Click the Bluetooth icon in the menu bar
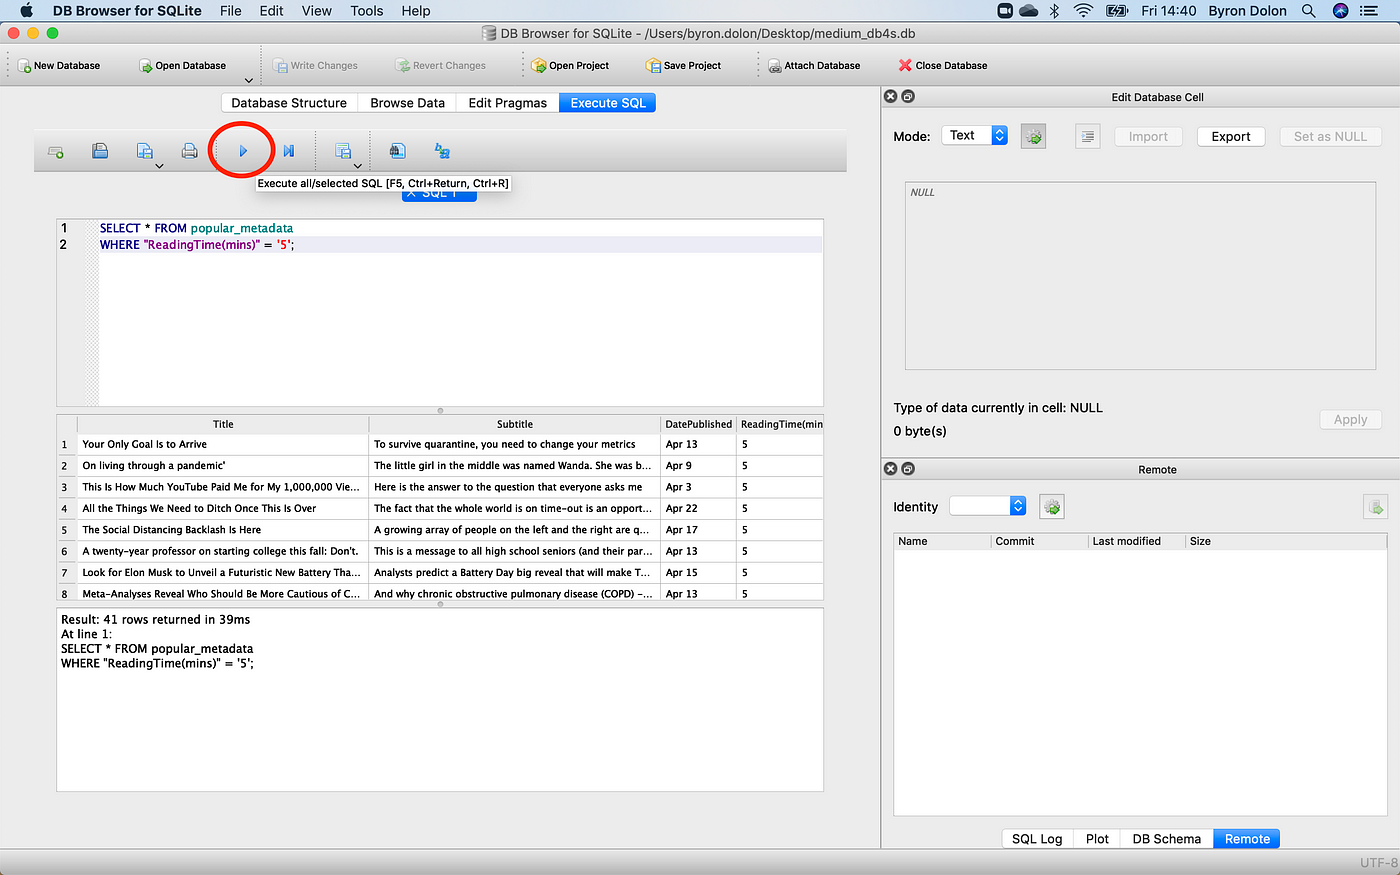 (x=1054, y=11)
